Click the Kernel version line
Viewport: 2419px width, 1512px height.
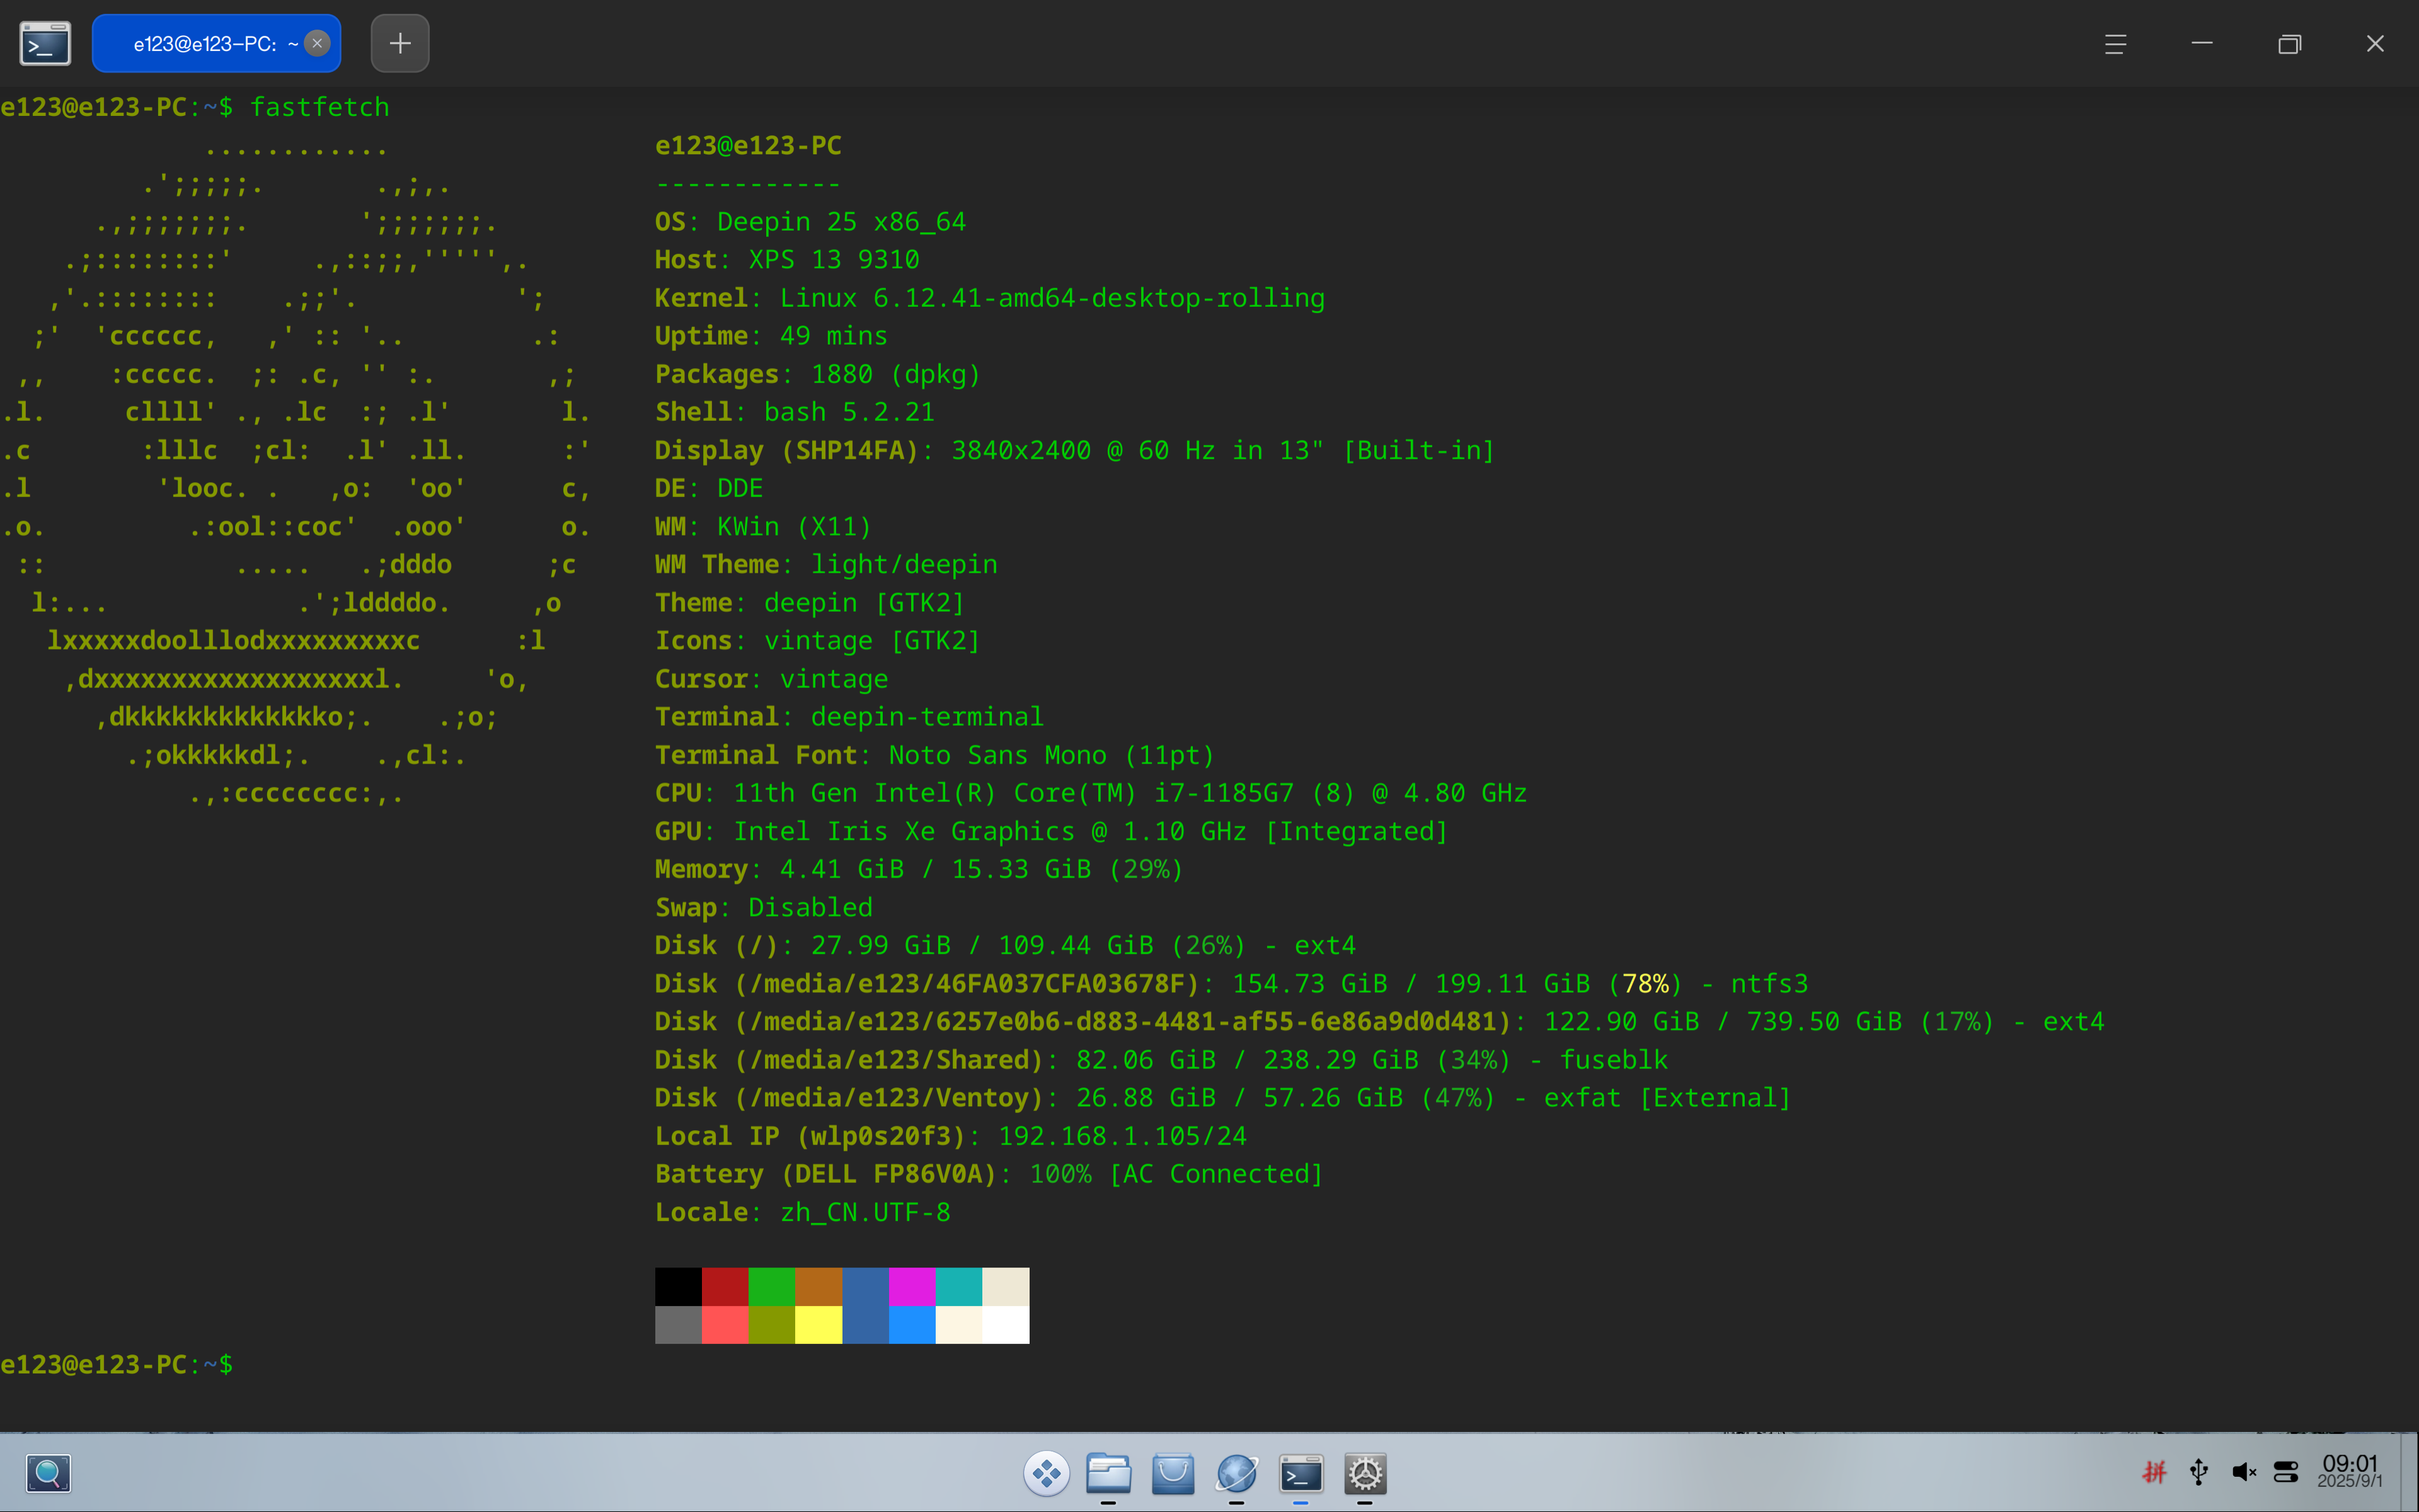tap(990, 298)
